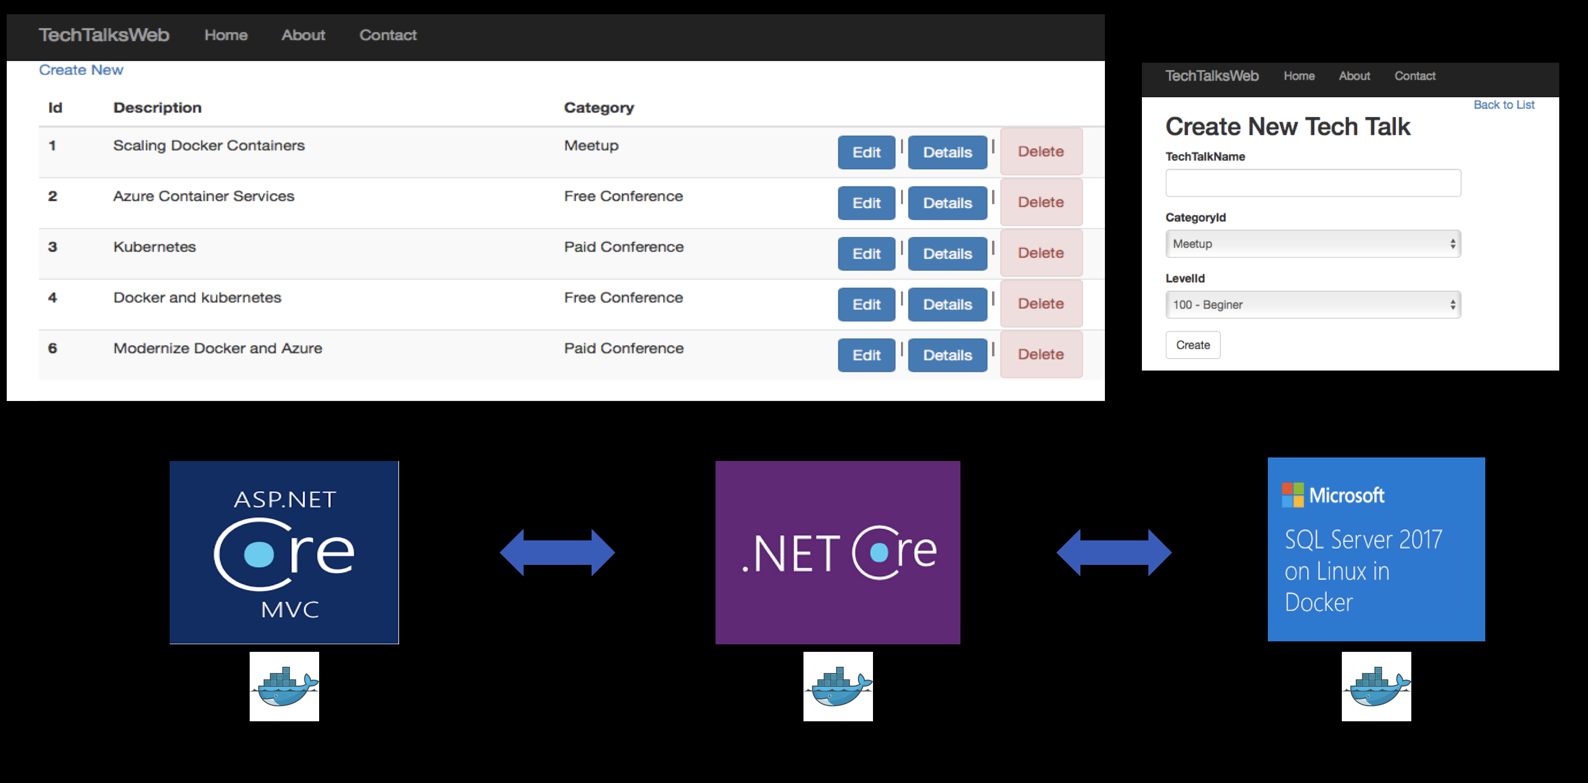Delete the Kubernetes row

[x=1041, y=253]
